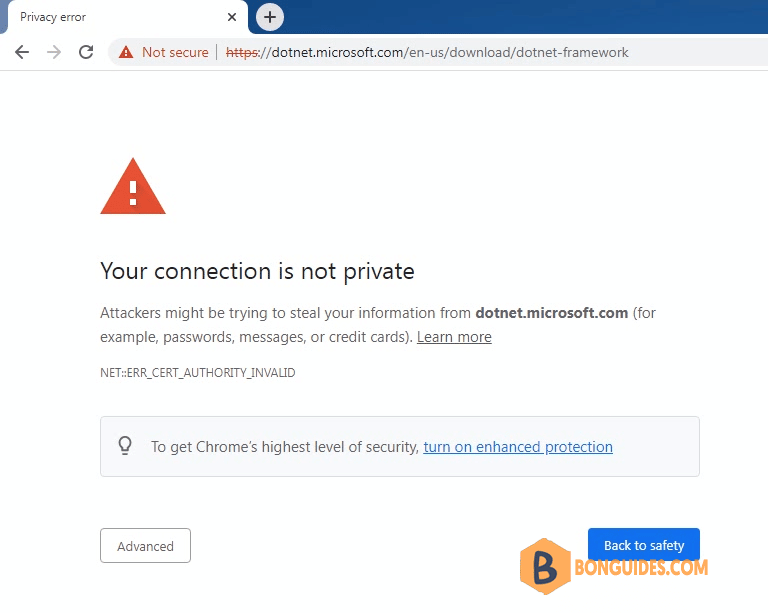Click turn on enhanced protection link
Screen dimensions: 769x613
518,447
